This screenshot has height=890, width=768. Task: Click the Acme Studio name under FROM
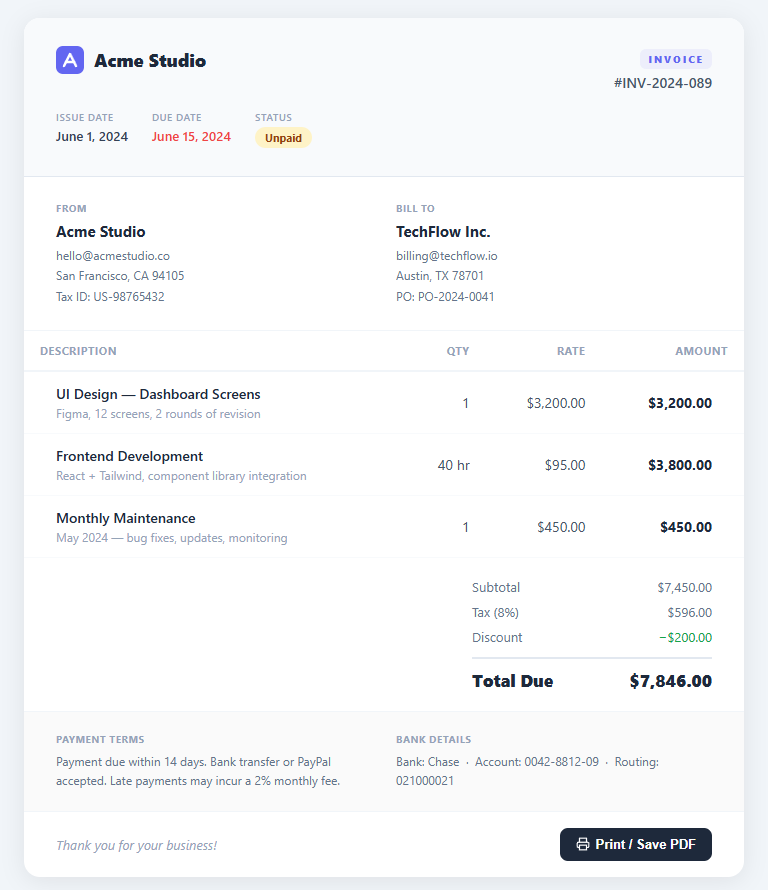[x=100, y=232]
